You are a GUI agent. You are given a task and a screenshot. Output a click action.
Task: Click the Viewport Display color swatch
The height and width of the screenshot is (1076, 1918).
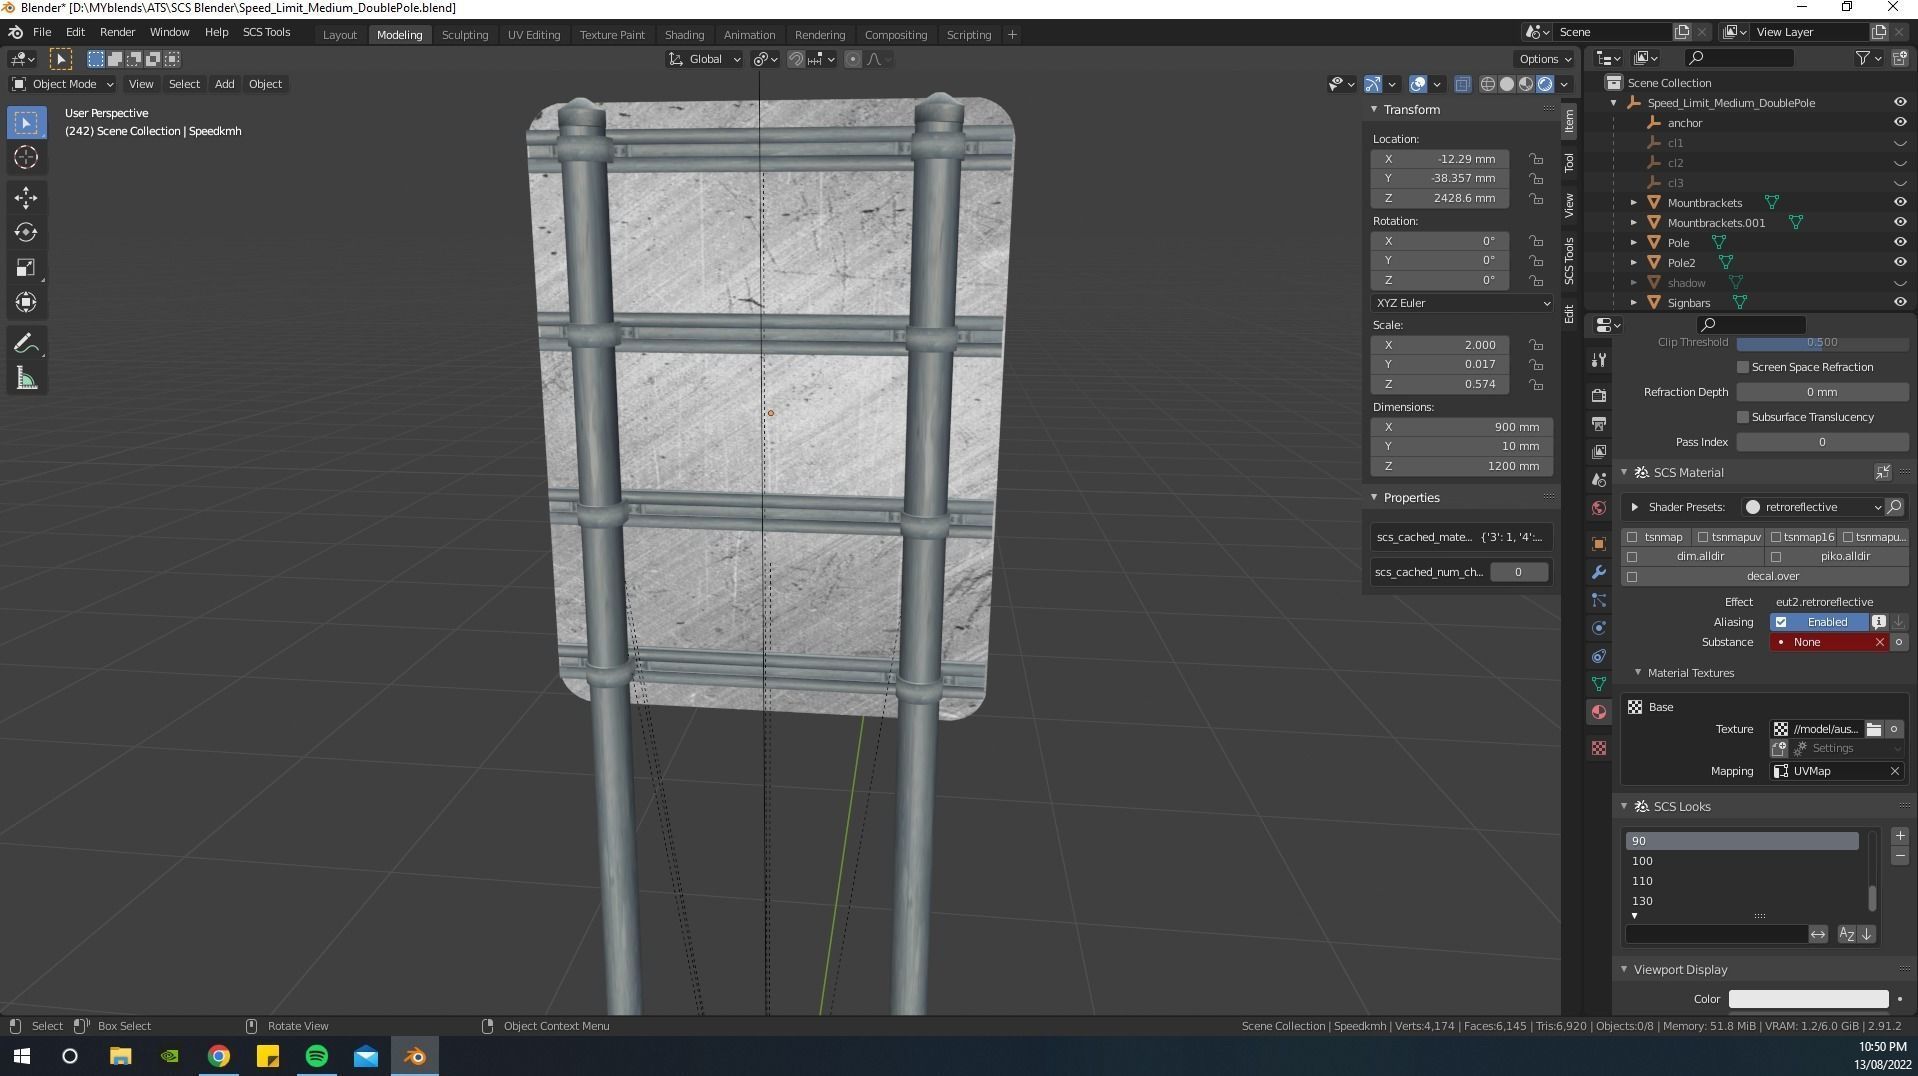[x=1808, y=999]
